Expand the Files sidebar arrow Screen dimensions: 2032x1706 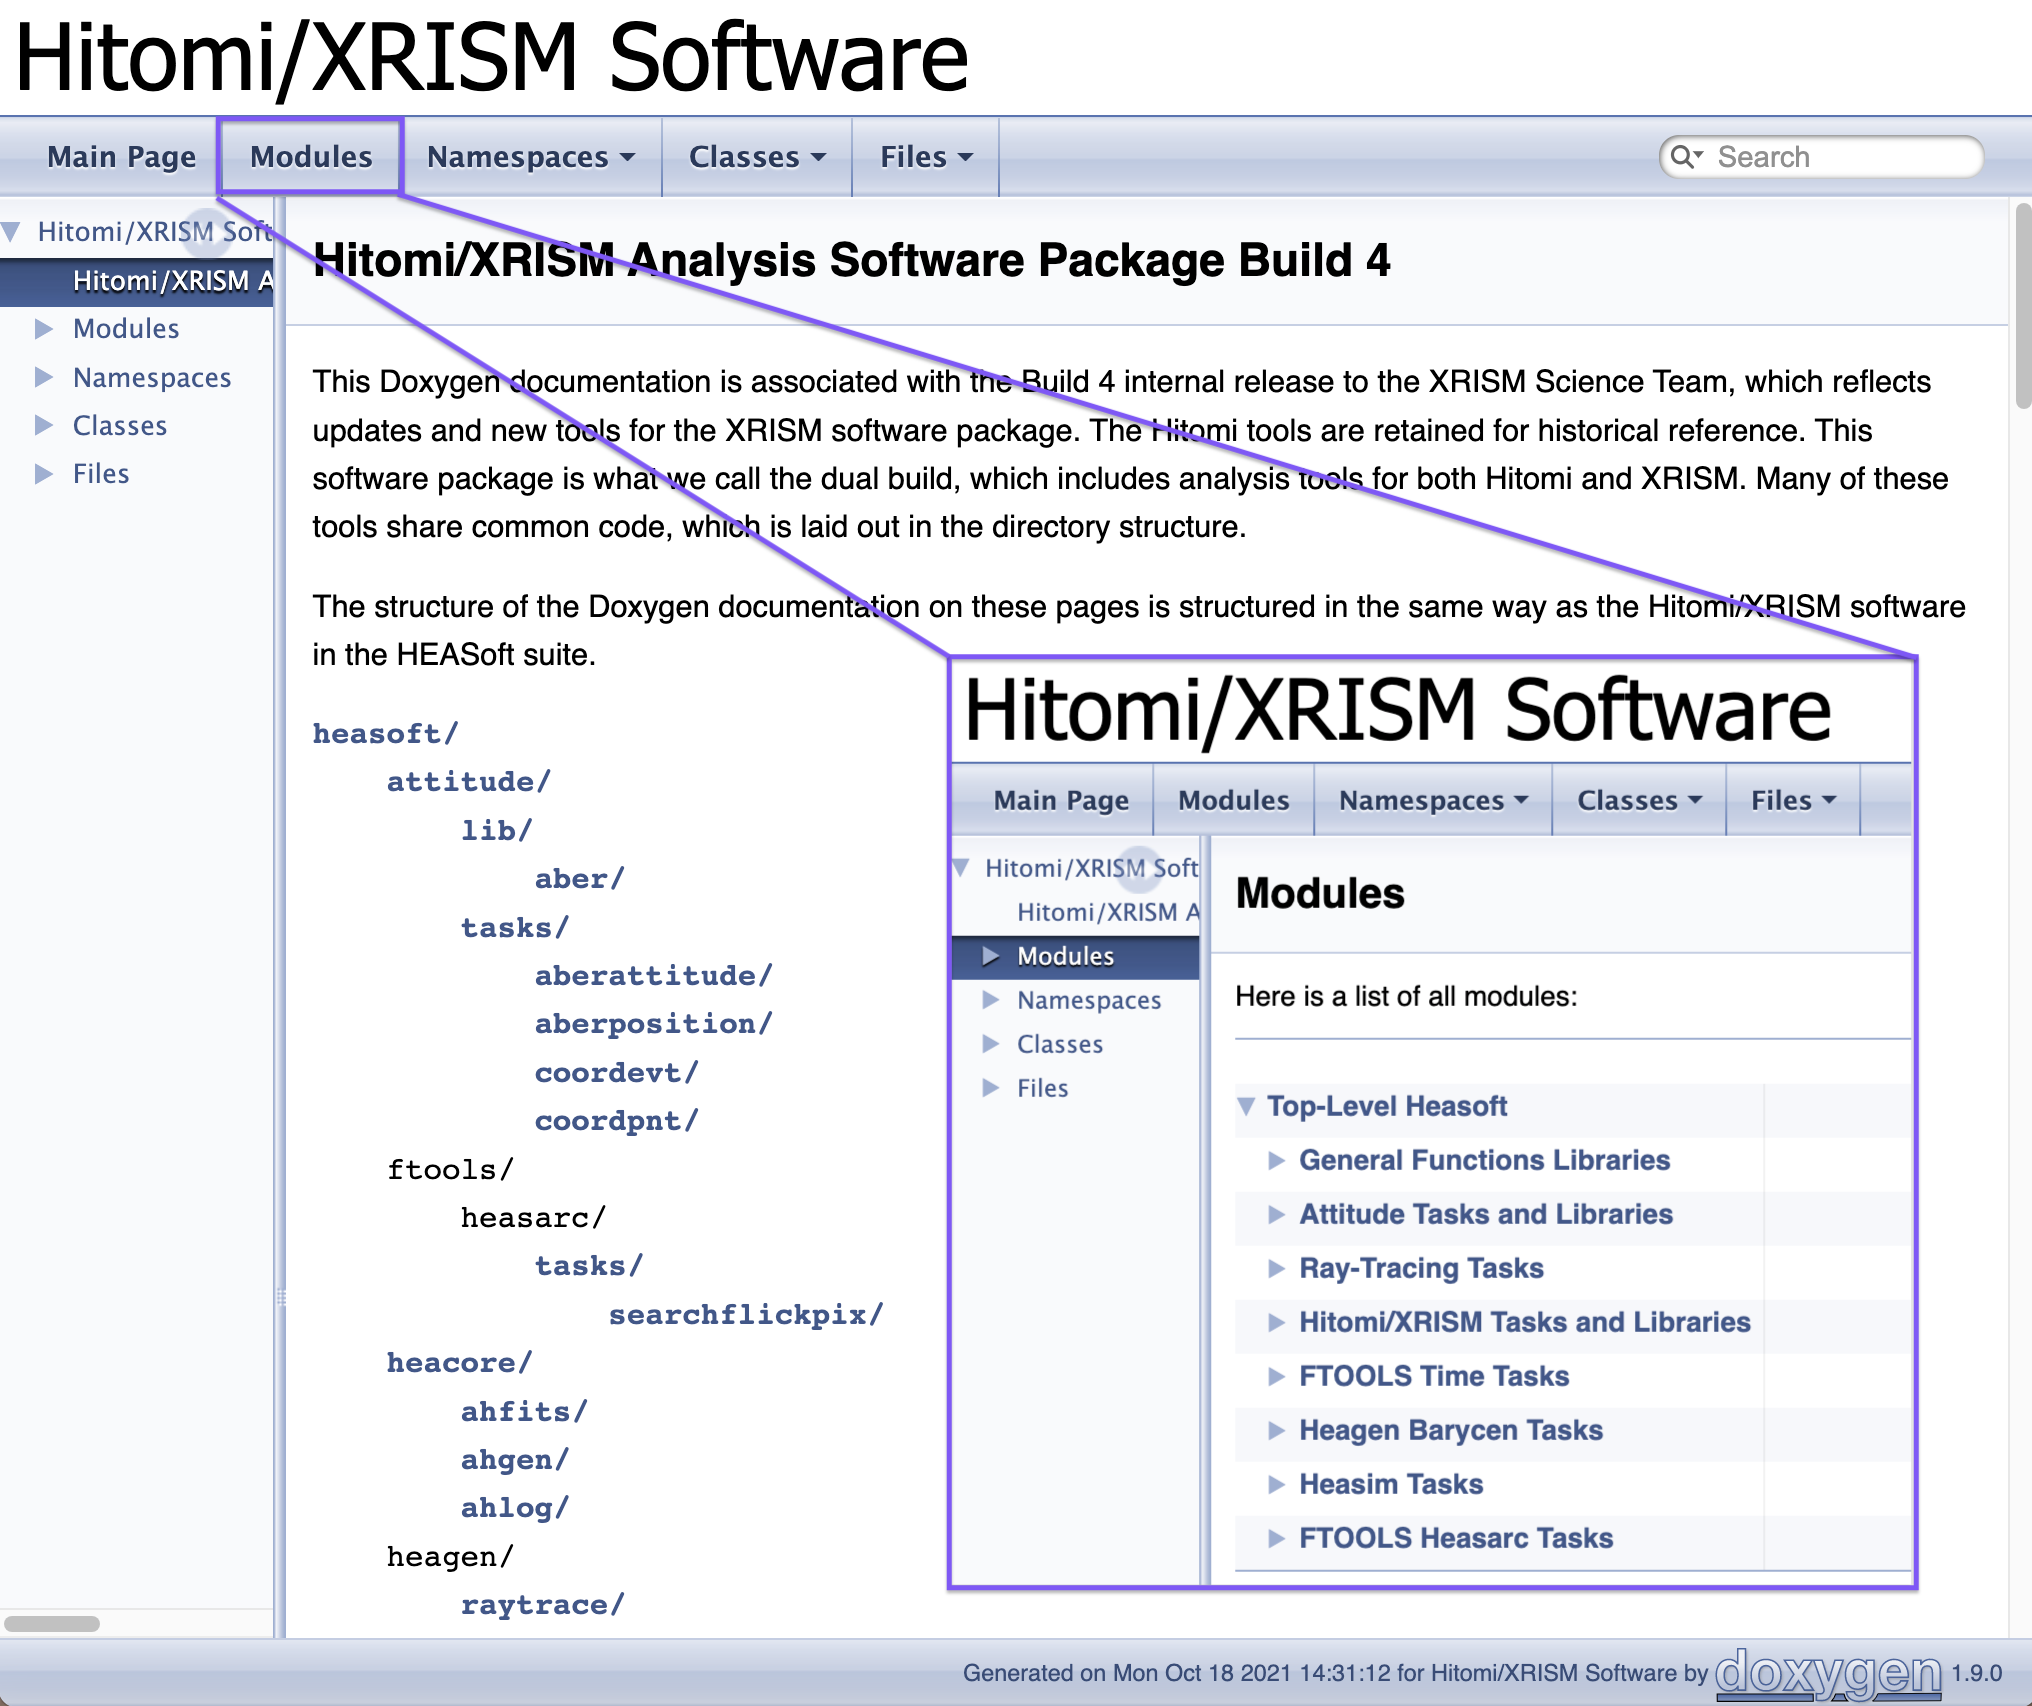click(x=44, y=473)
